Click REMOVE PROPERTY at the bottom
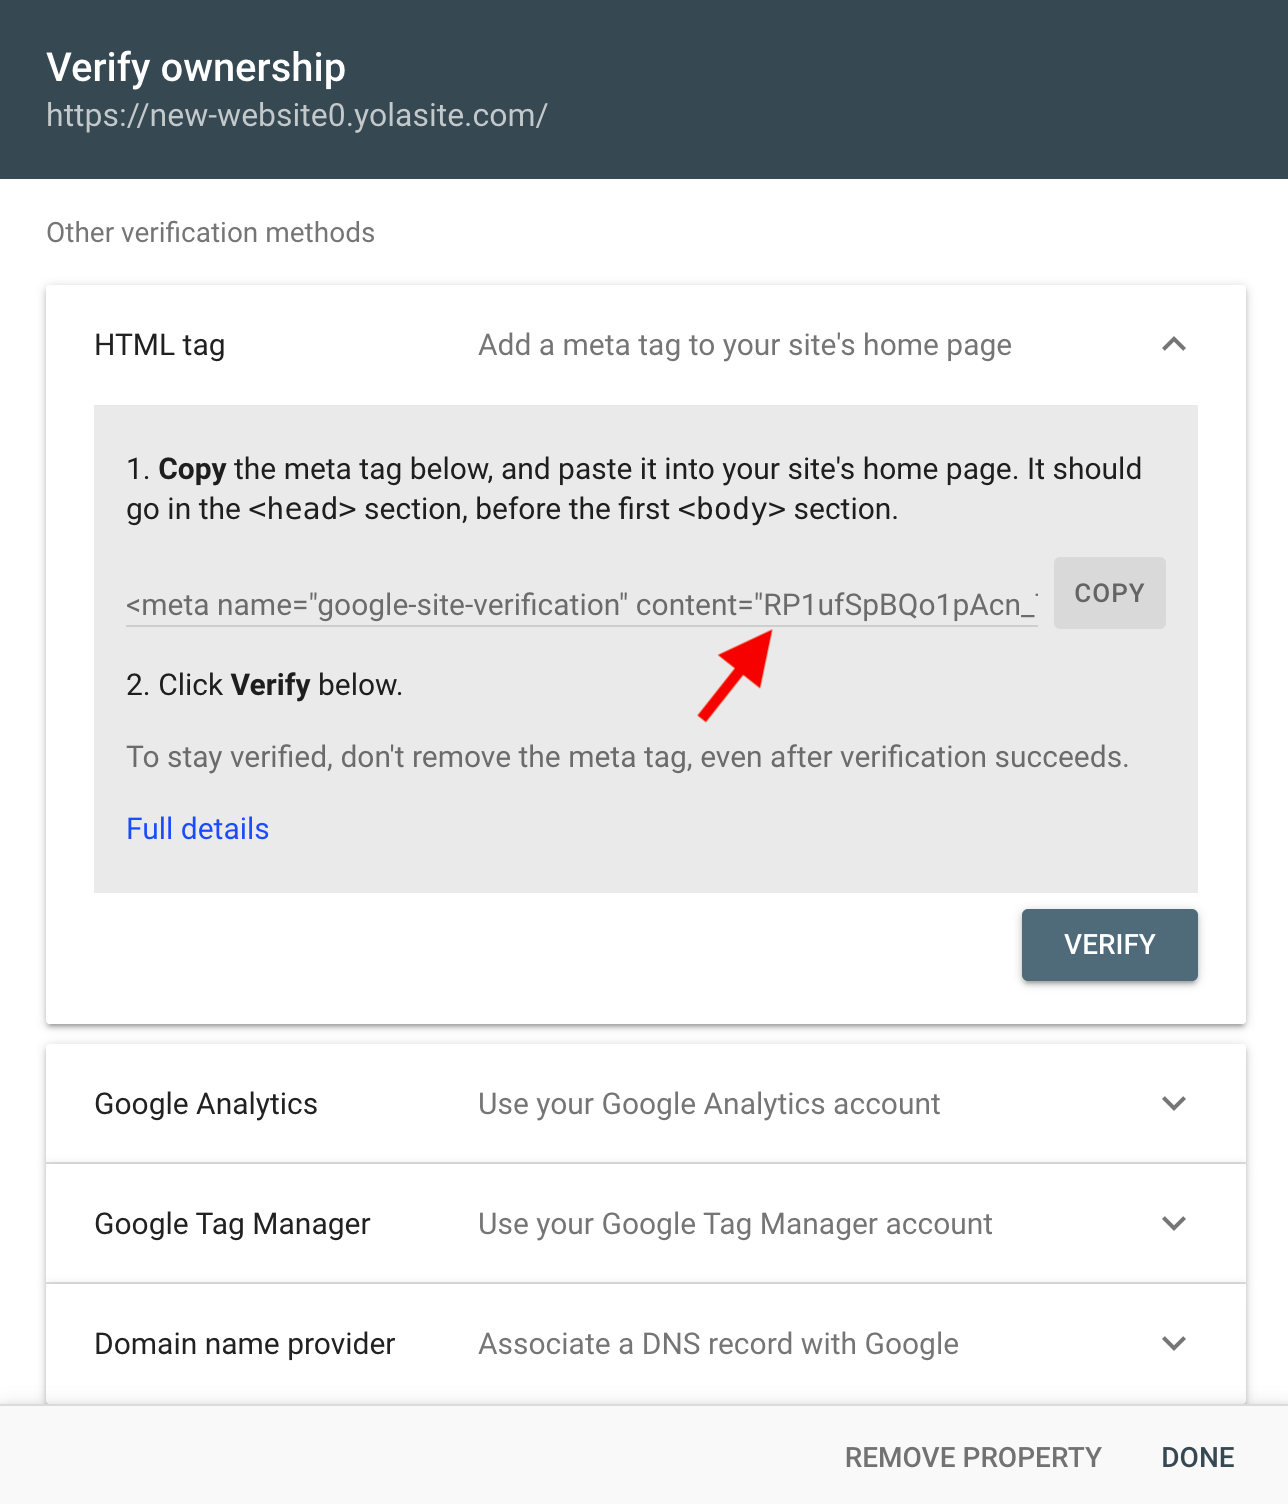This screenshot has height=1504, width=1288. pos(972,1457)
